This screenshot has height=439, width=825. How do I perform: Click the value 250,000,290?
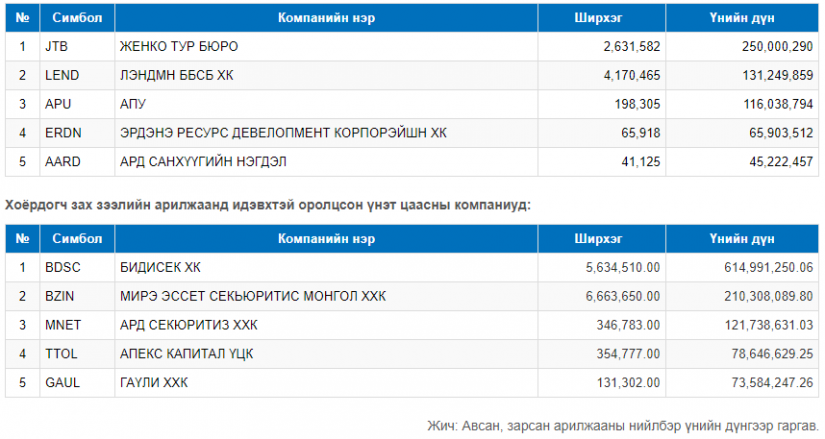point(778,46)
